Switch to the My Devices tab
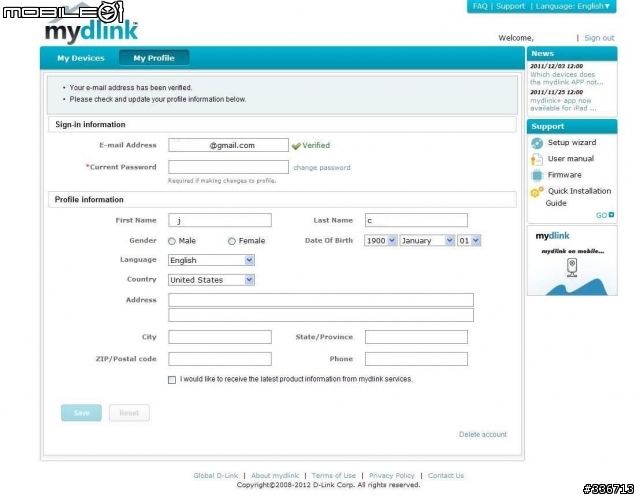This screenshot has width=640, height=497. [x=81, y=58]
